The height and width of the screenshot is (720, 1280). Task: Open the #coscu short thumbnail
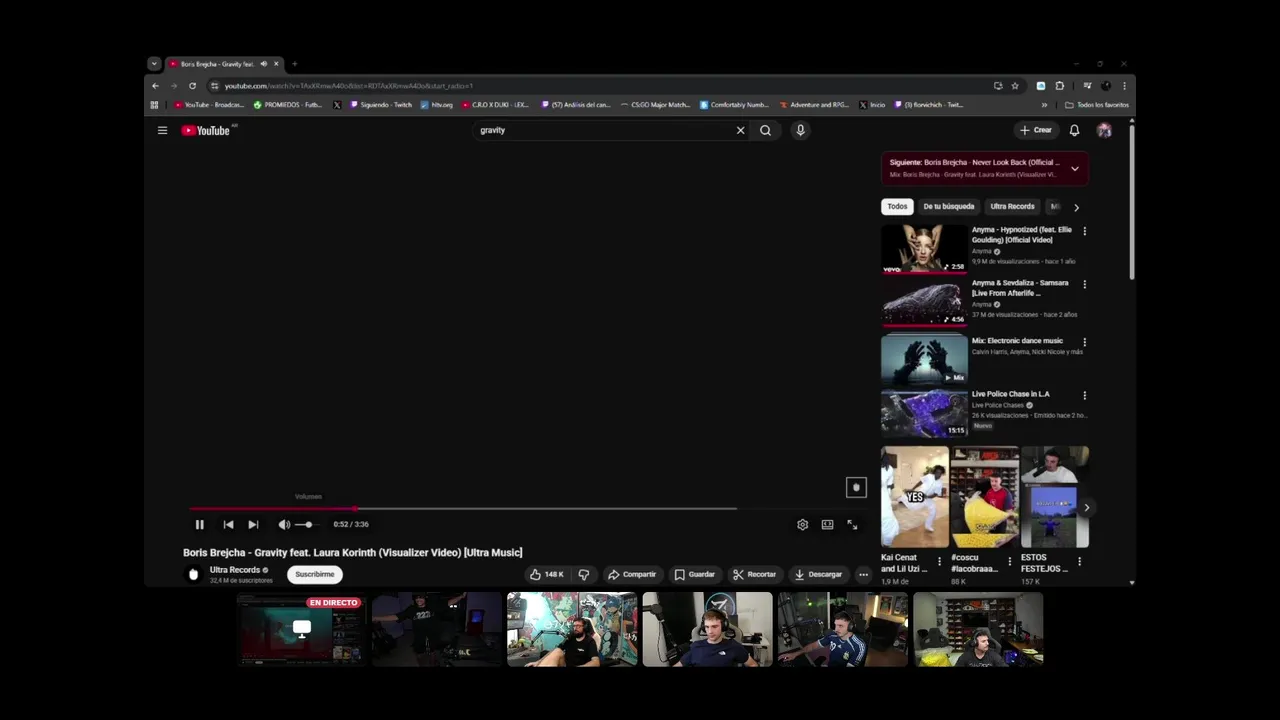(x=984, y=497)
